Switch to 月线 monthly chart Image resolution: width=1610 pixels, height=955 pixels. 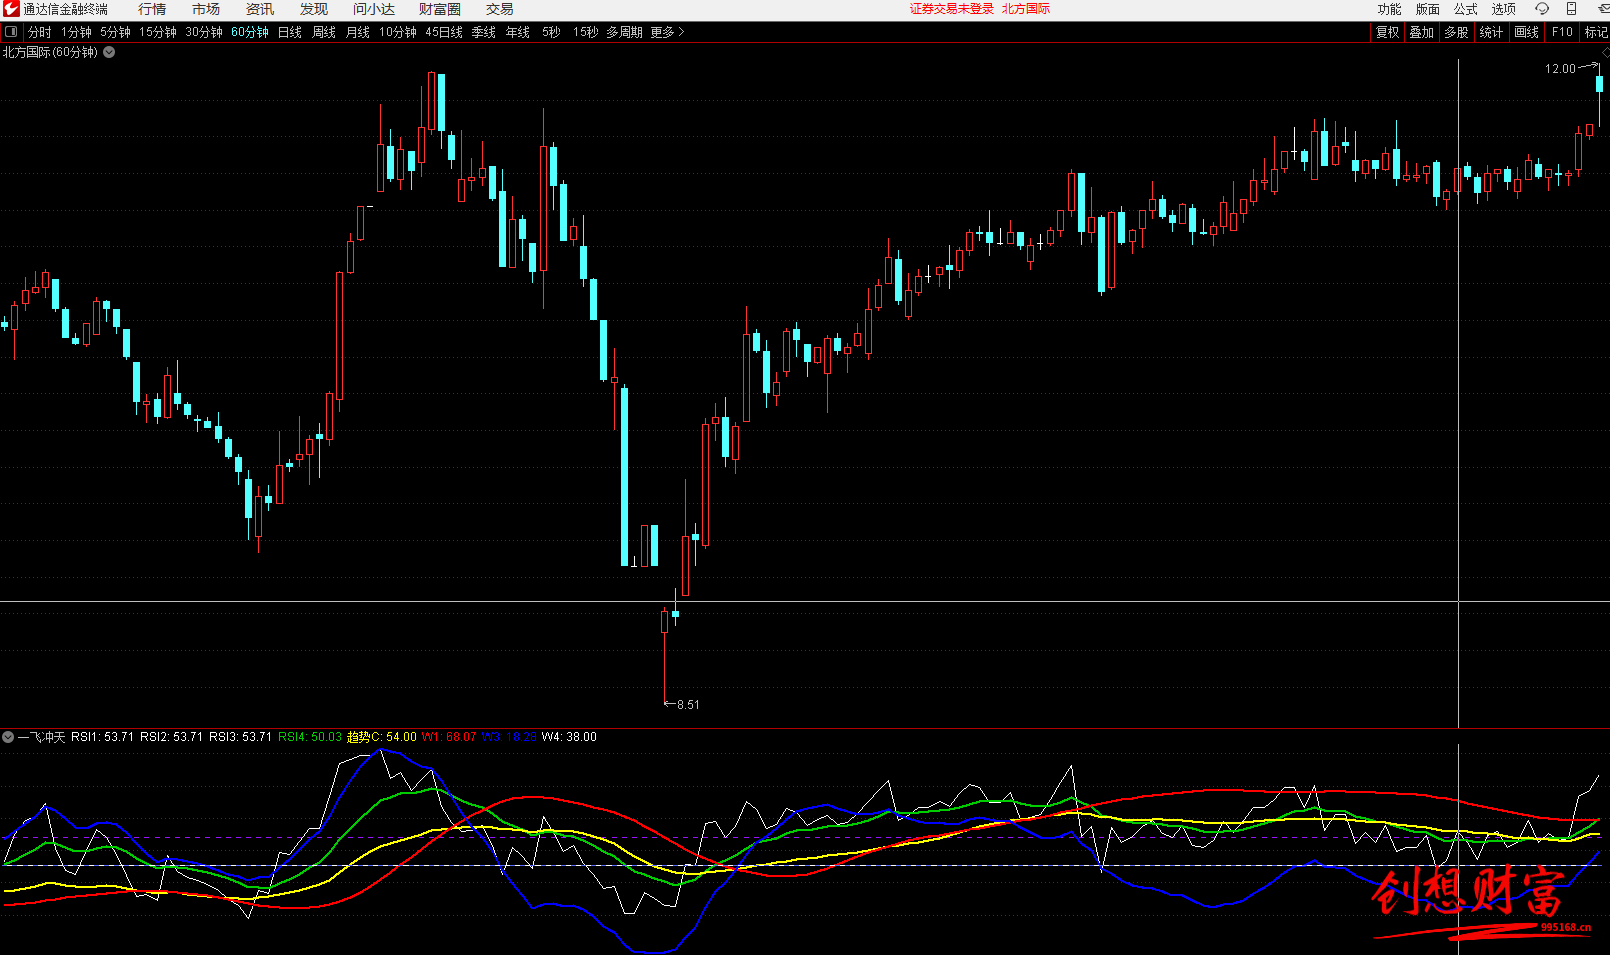point(358,32)
